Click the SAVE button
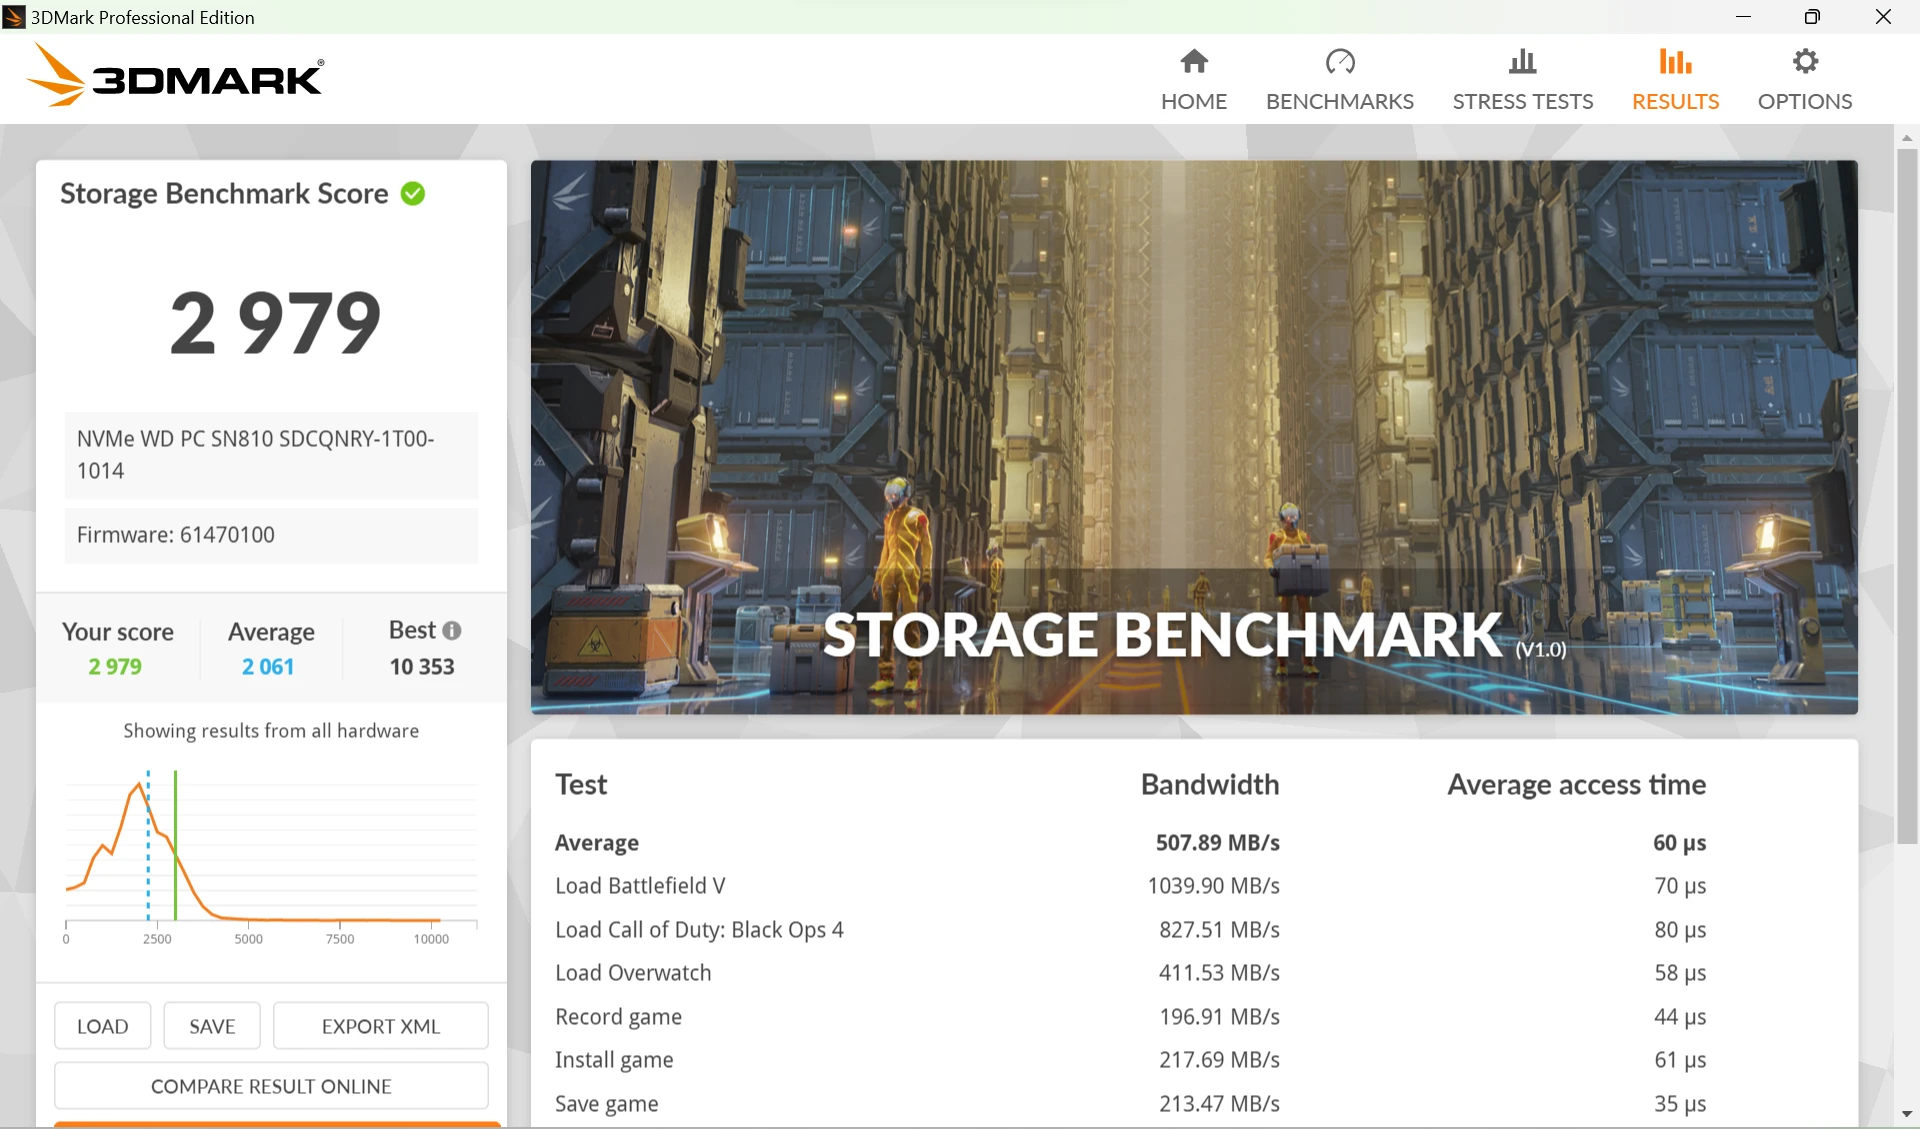This screenshot has width=1920, height=1129. 212,1026
